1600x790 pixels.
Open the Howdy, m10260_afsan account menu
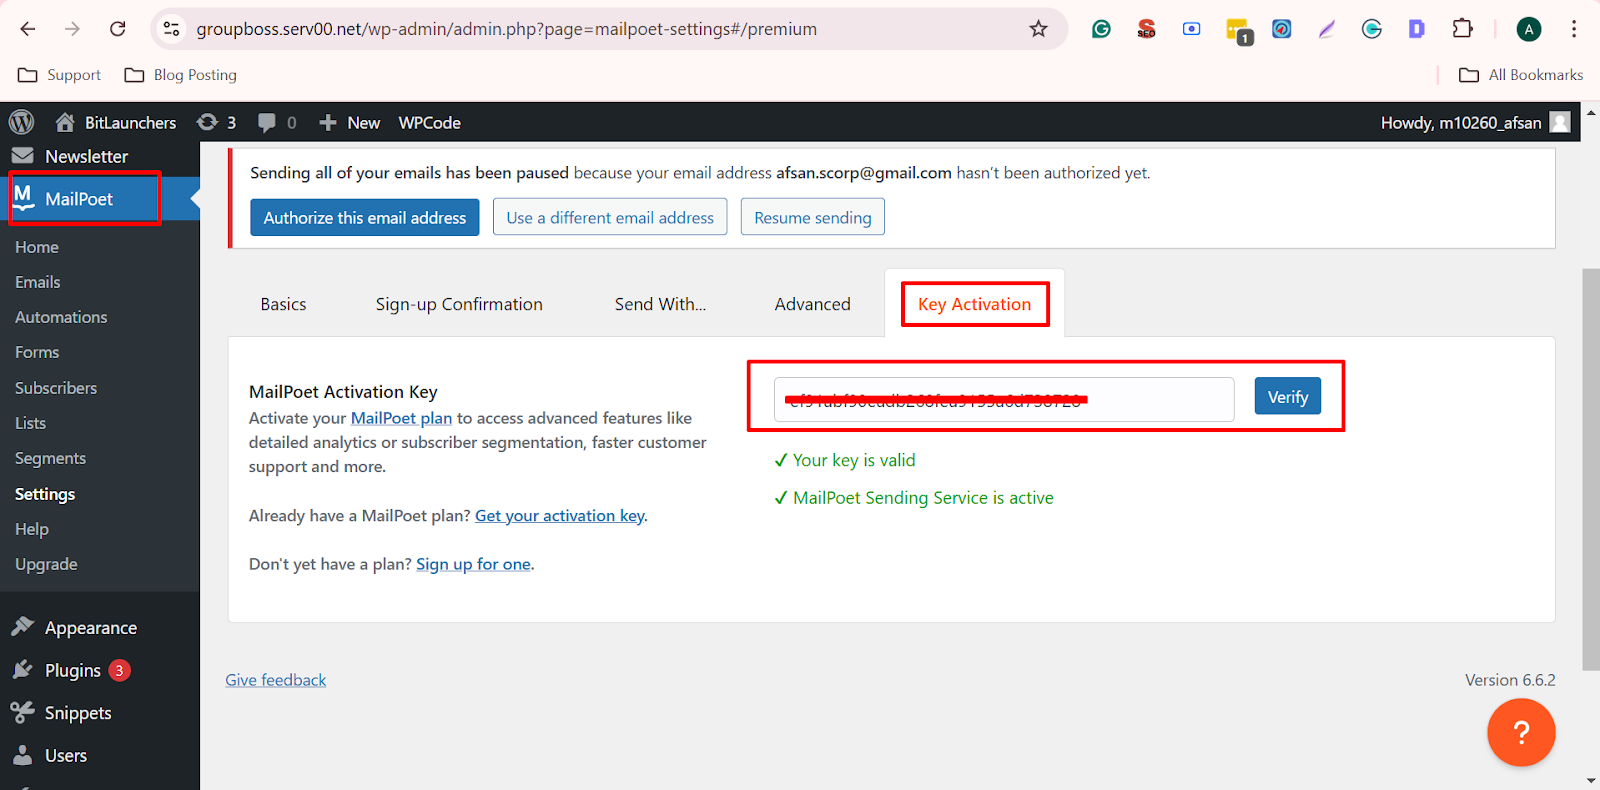(1475, 122)
